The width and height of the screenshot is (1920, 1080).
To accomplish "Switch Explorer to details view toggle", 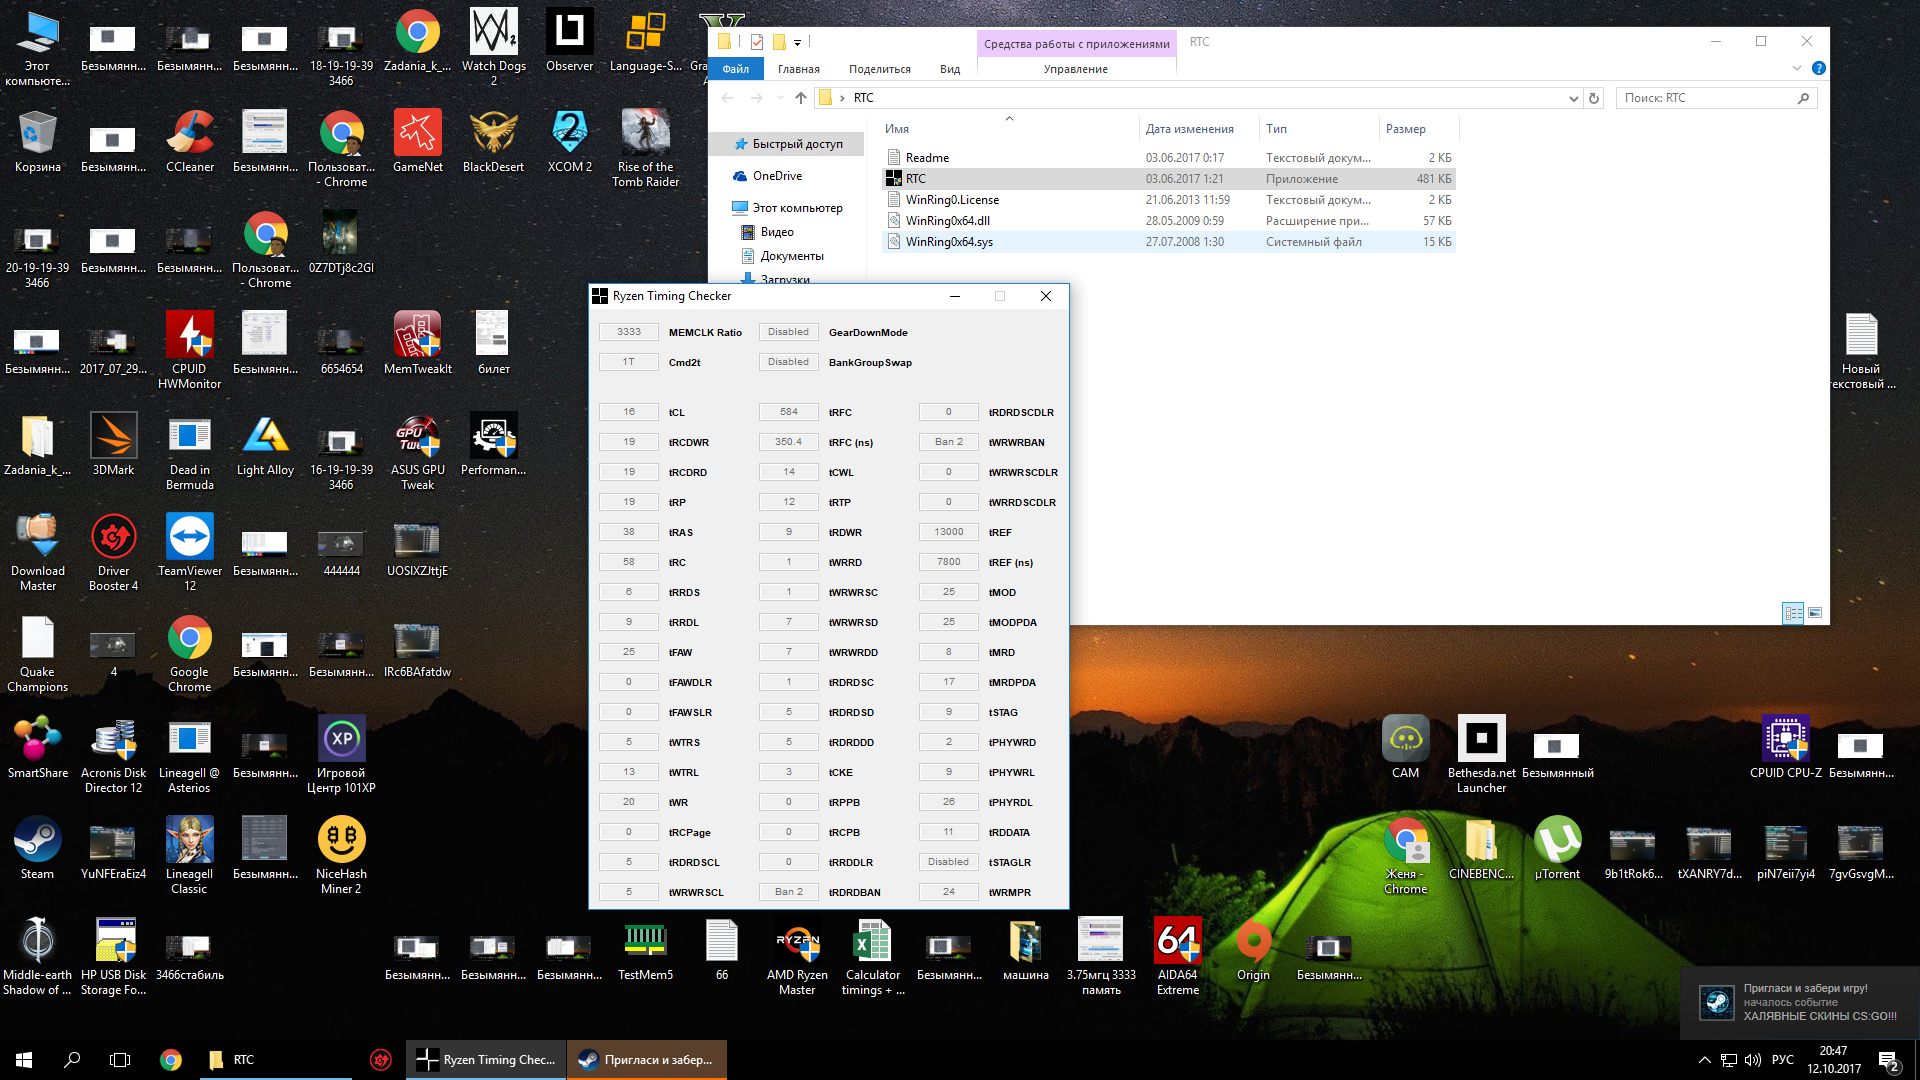I will pos(1793,613).
